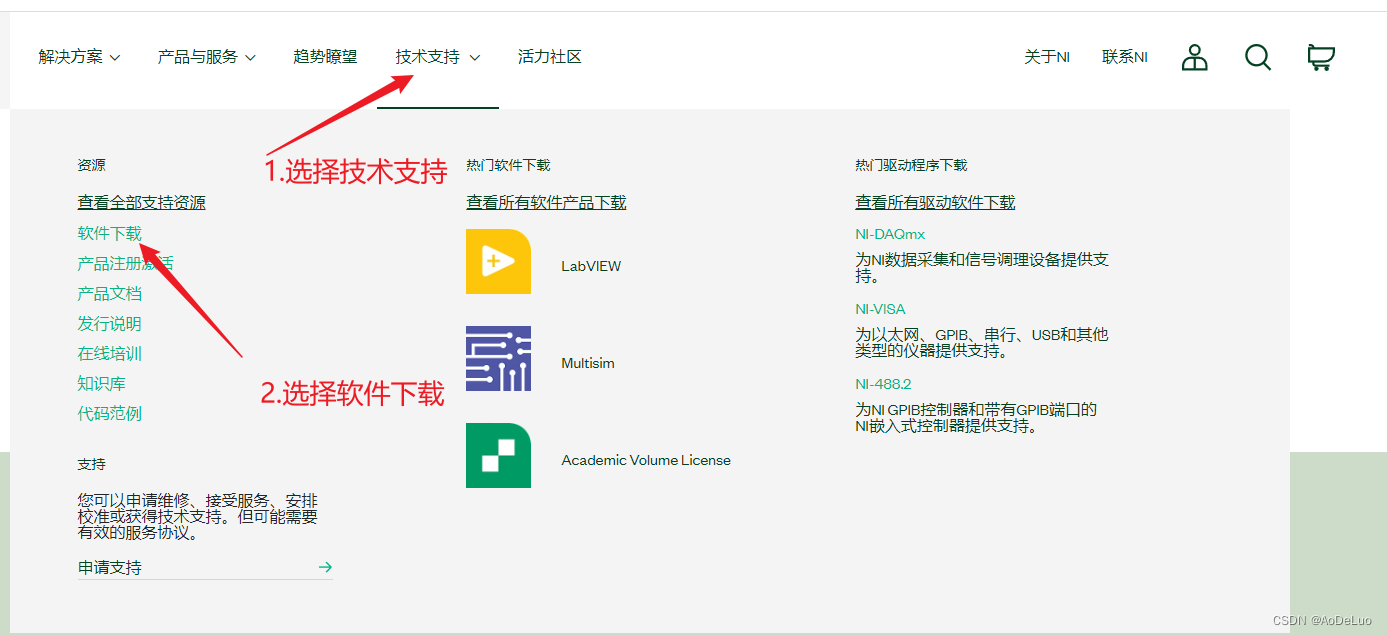The height and width of the screenshot is (635, 1387).
Task: Open the 在线培训 link
Action: pyautogui.click(x=110, y=353)
